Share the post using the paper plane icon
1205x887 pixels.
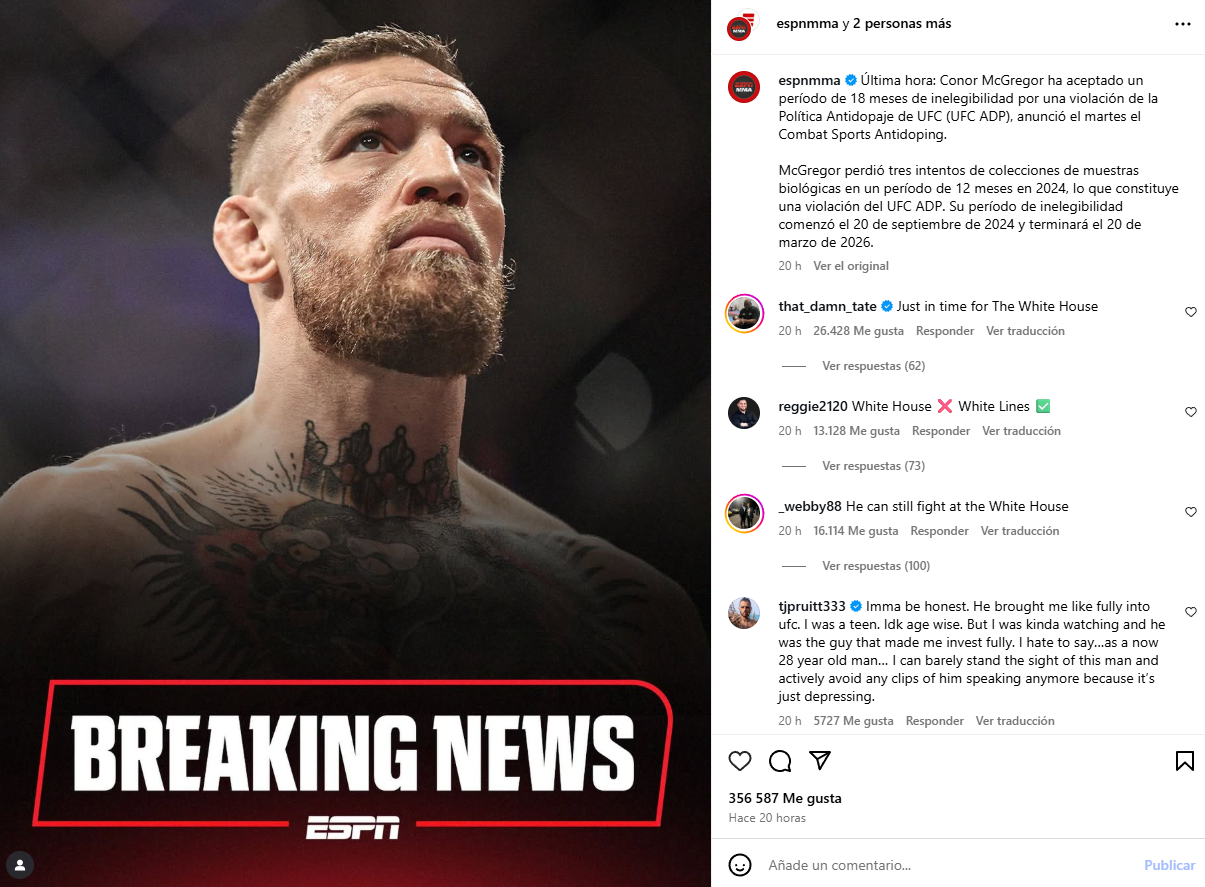coord(820,761)
